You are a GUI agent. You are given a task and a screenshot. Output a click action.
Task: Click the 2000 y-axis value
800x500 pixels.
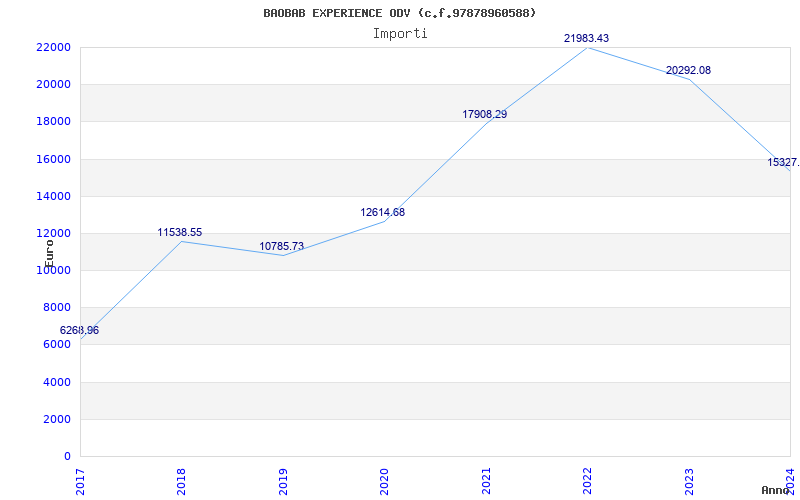point(56,419)
